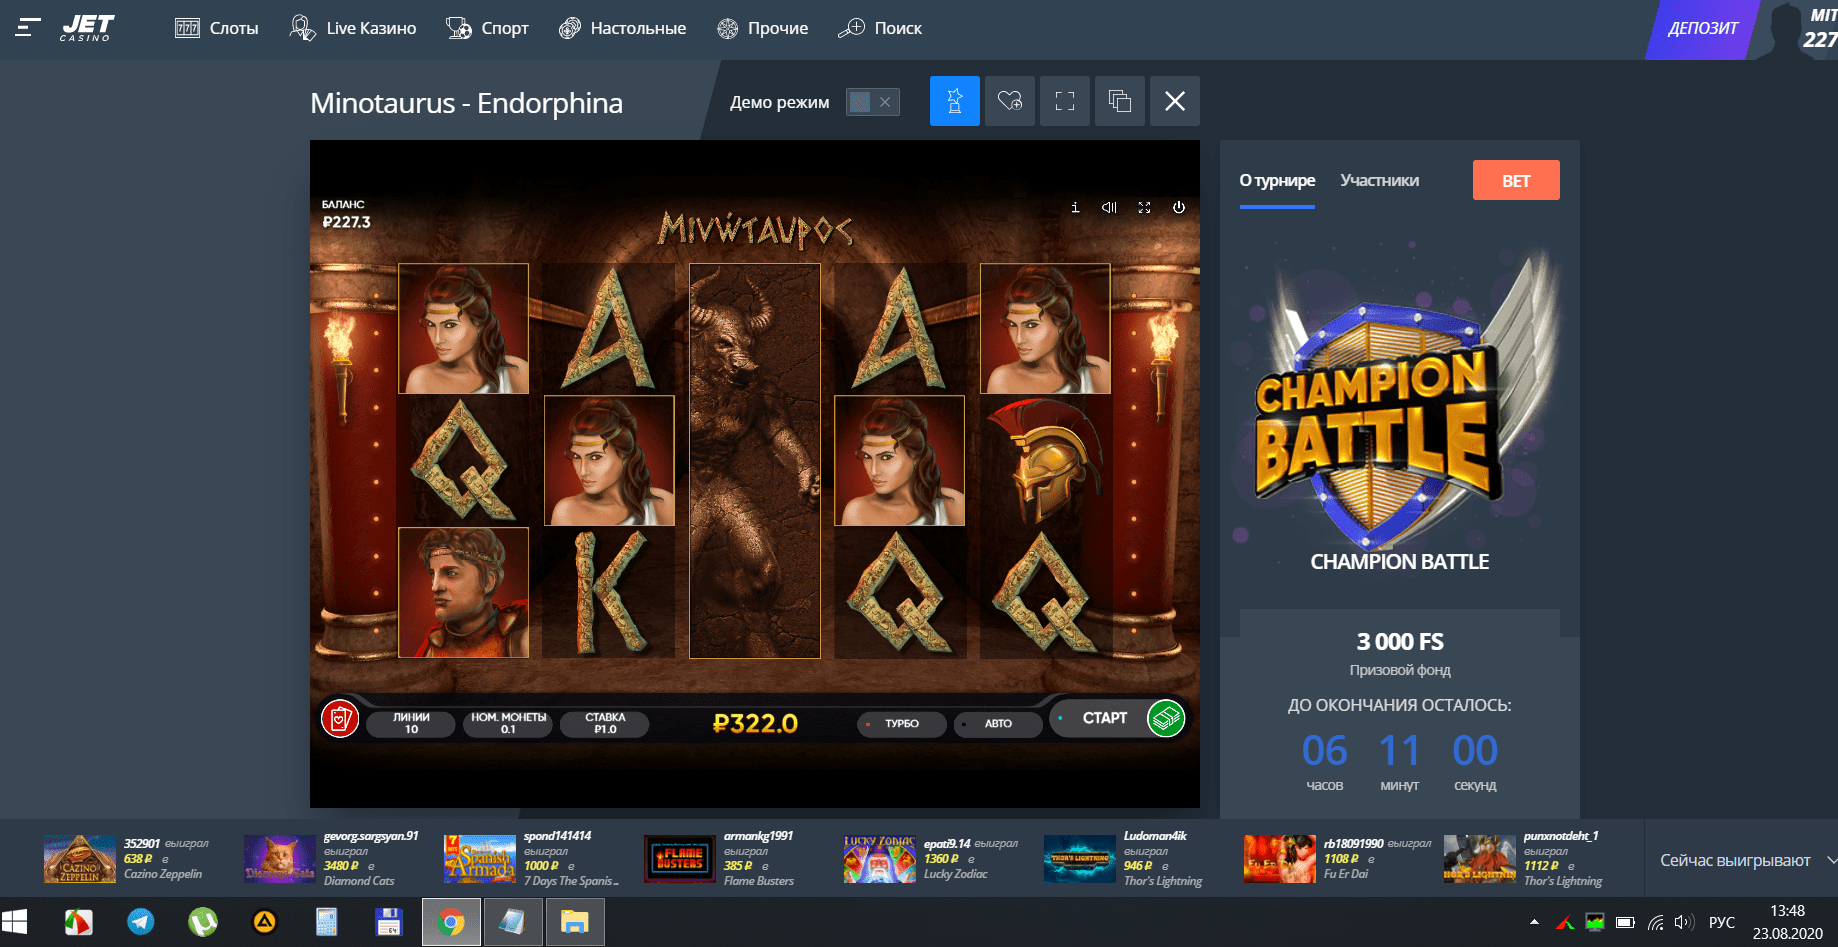Expand the game to fullscreen frame
The height and width of the screenshot is (947, 1838).
(1065, 101)
